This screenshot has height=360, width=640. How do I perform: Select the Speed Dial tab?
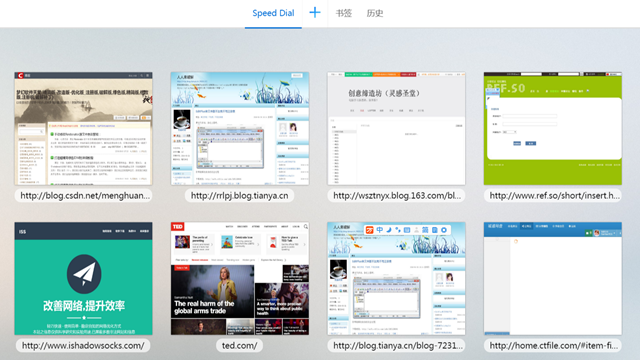(273, 13)
